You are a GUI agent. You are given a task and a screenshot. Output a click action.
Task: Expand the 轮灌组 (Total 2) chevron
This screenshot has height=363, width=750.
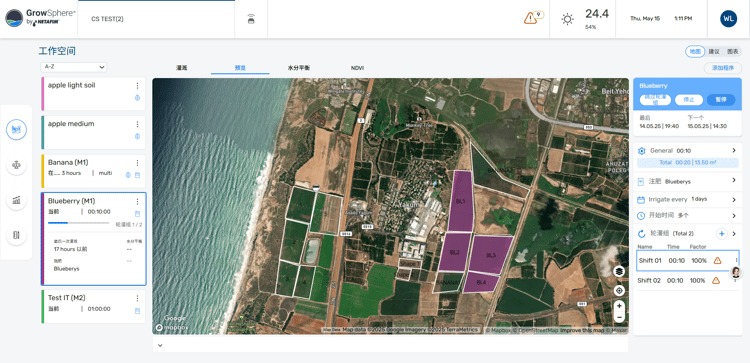734,233
